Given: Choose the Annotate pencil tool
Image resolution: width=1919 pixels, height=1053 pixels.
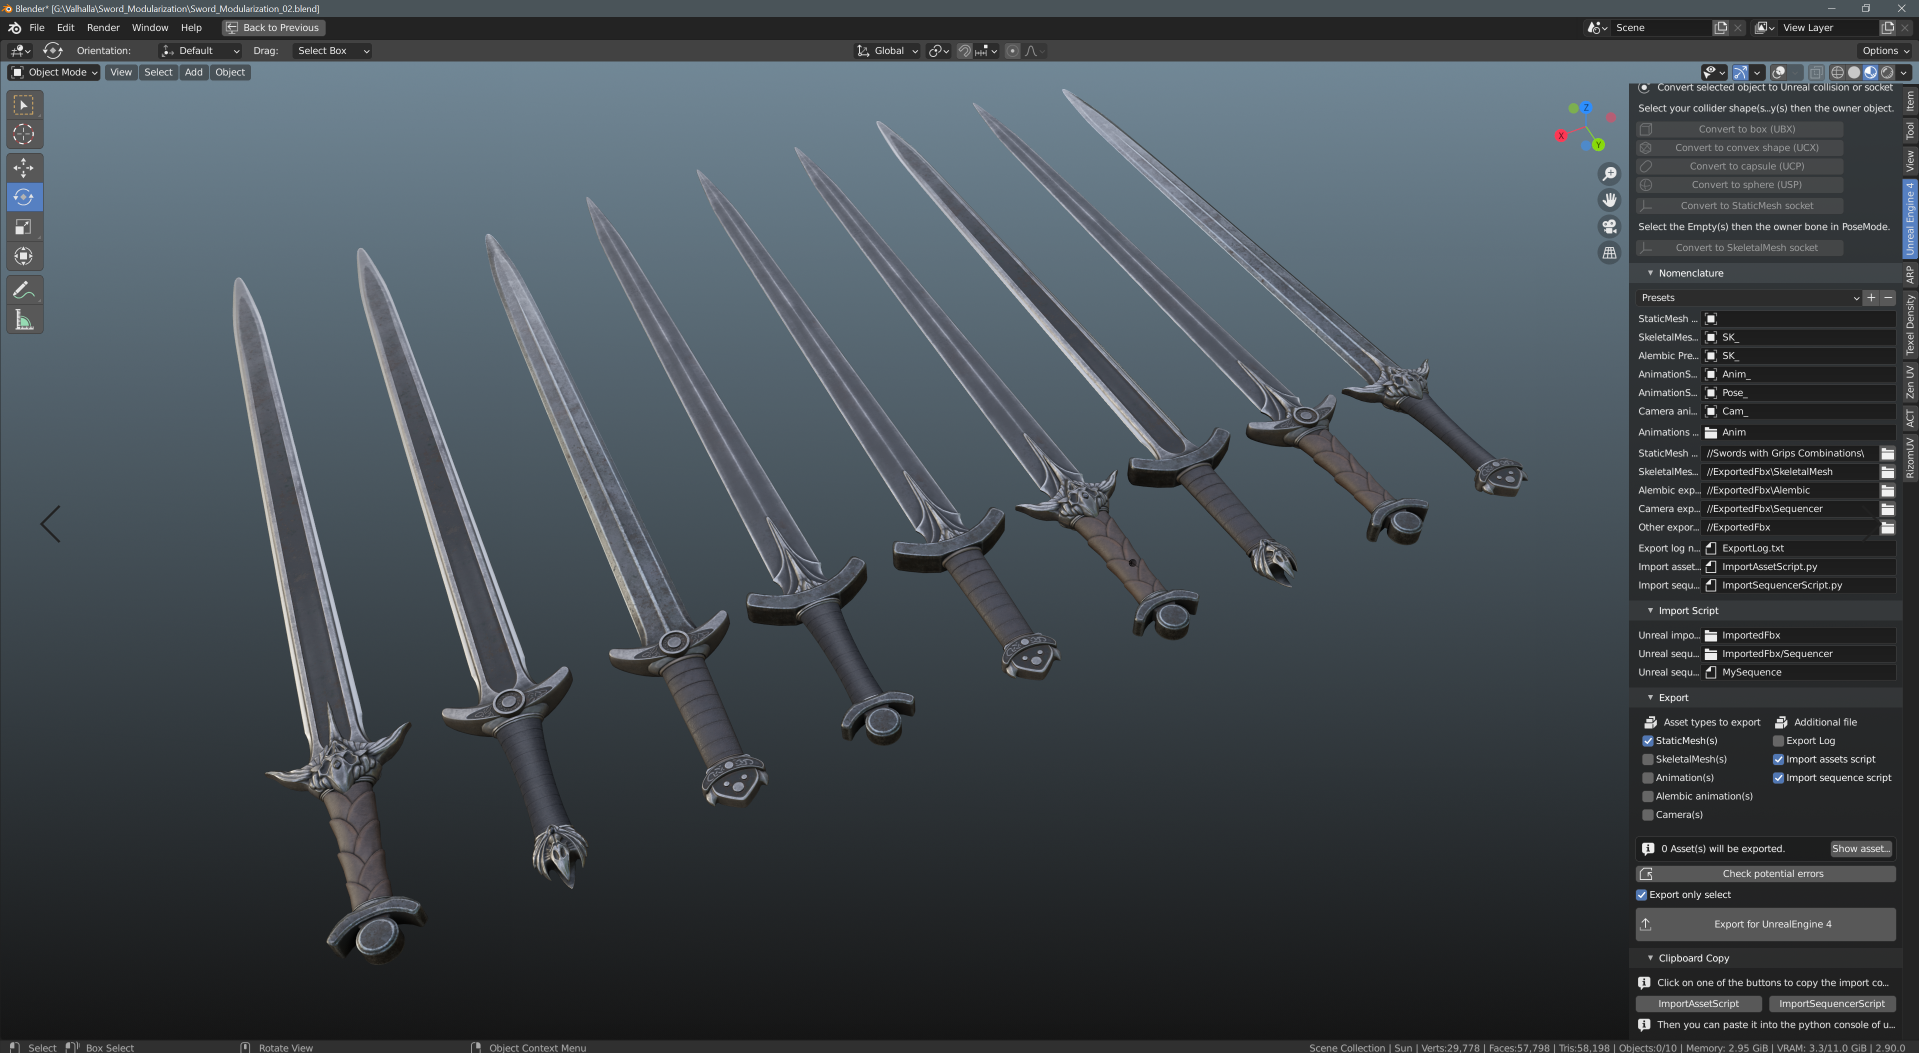Looking at the screenshot, I should pyautogui.click(x=24, y=290).
